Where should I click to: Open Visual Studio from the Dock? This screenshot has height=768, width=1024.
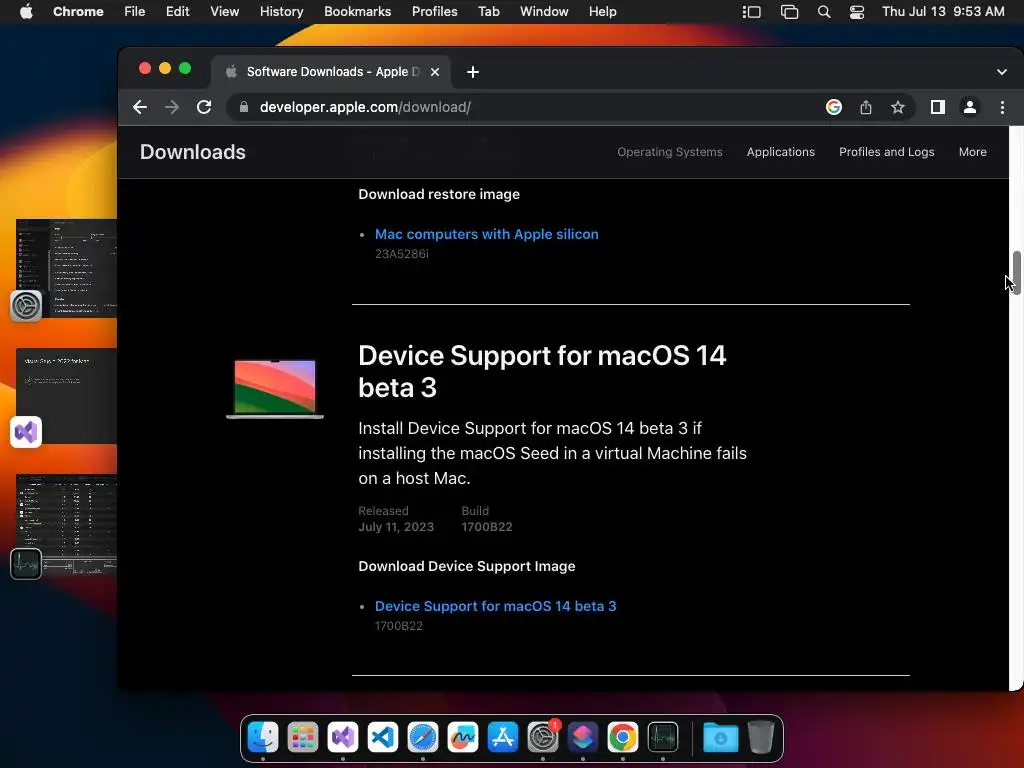click(343, 737)
